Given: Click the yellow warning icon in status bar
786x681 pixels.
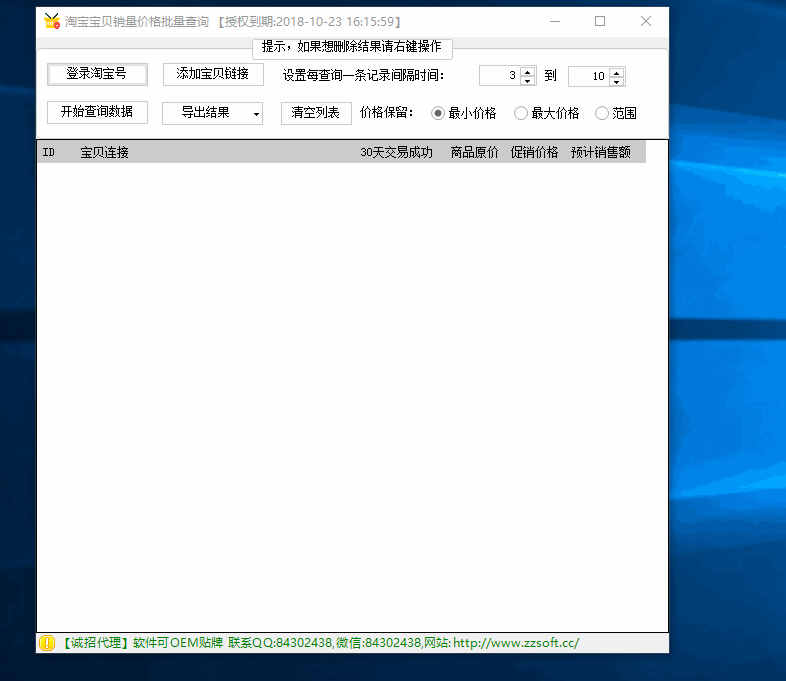Looking at the screenshot, I should point(47,643).
